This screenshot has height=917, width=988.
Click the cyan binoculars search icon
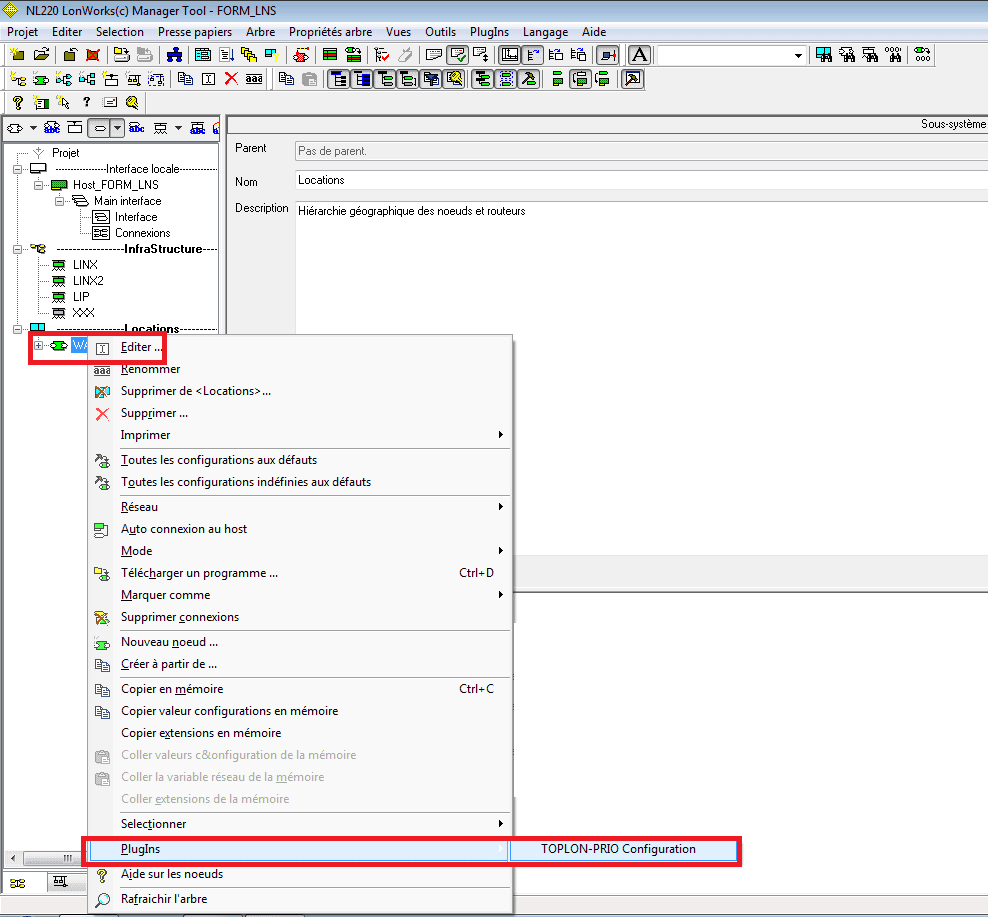click(825, 55)
